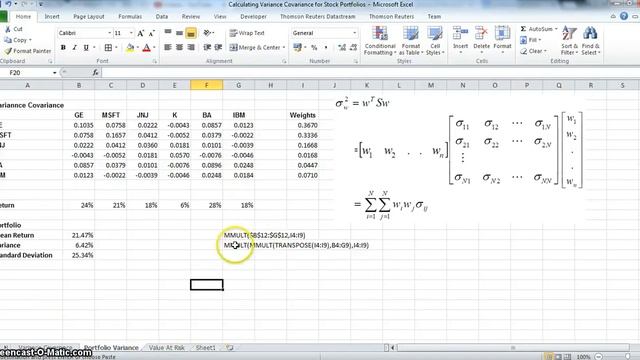Viewport: 640px width, 360px height.
Task: Click the Delete cells icon
Action: click(481, 33)
